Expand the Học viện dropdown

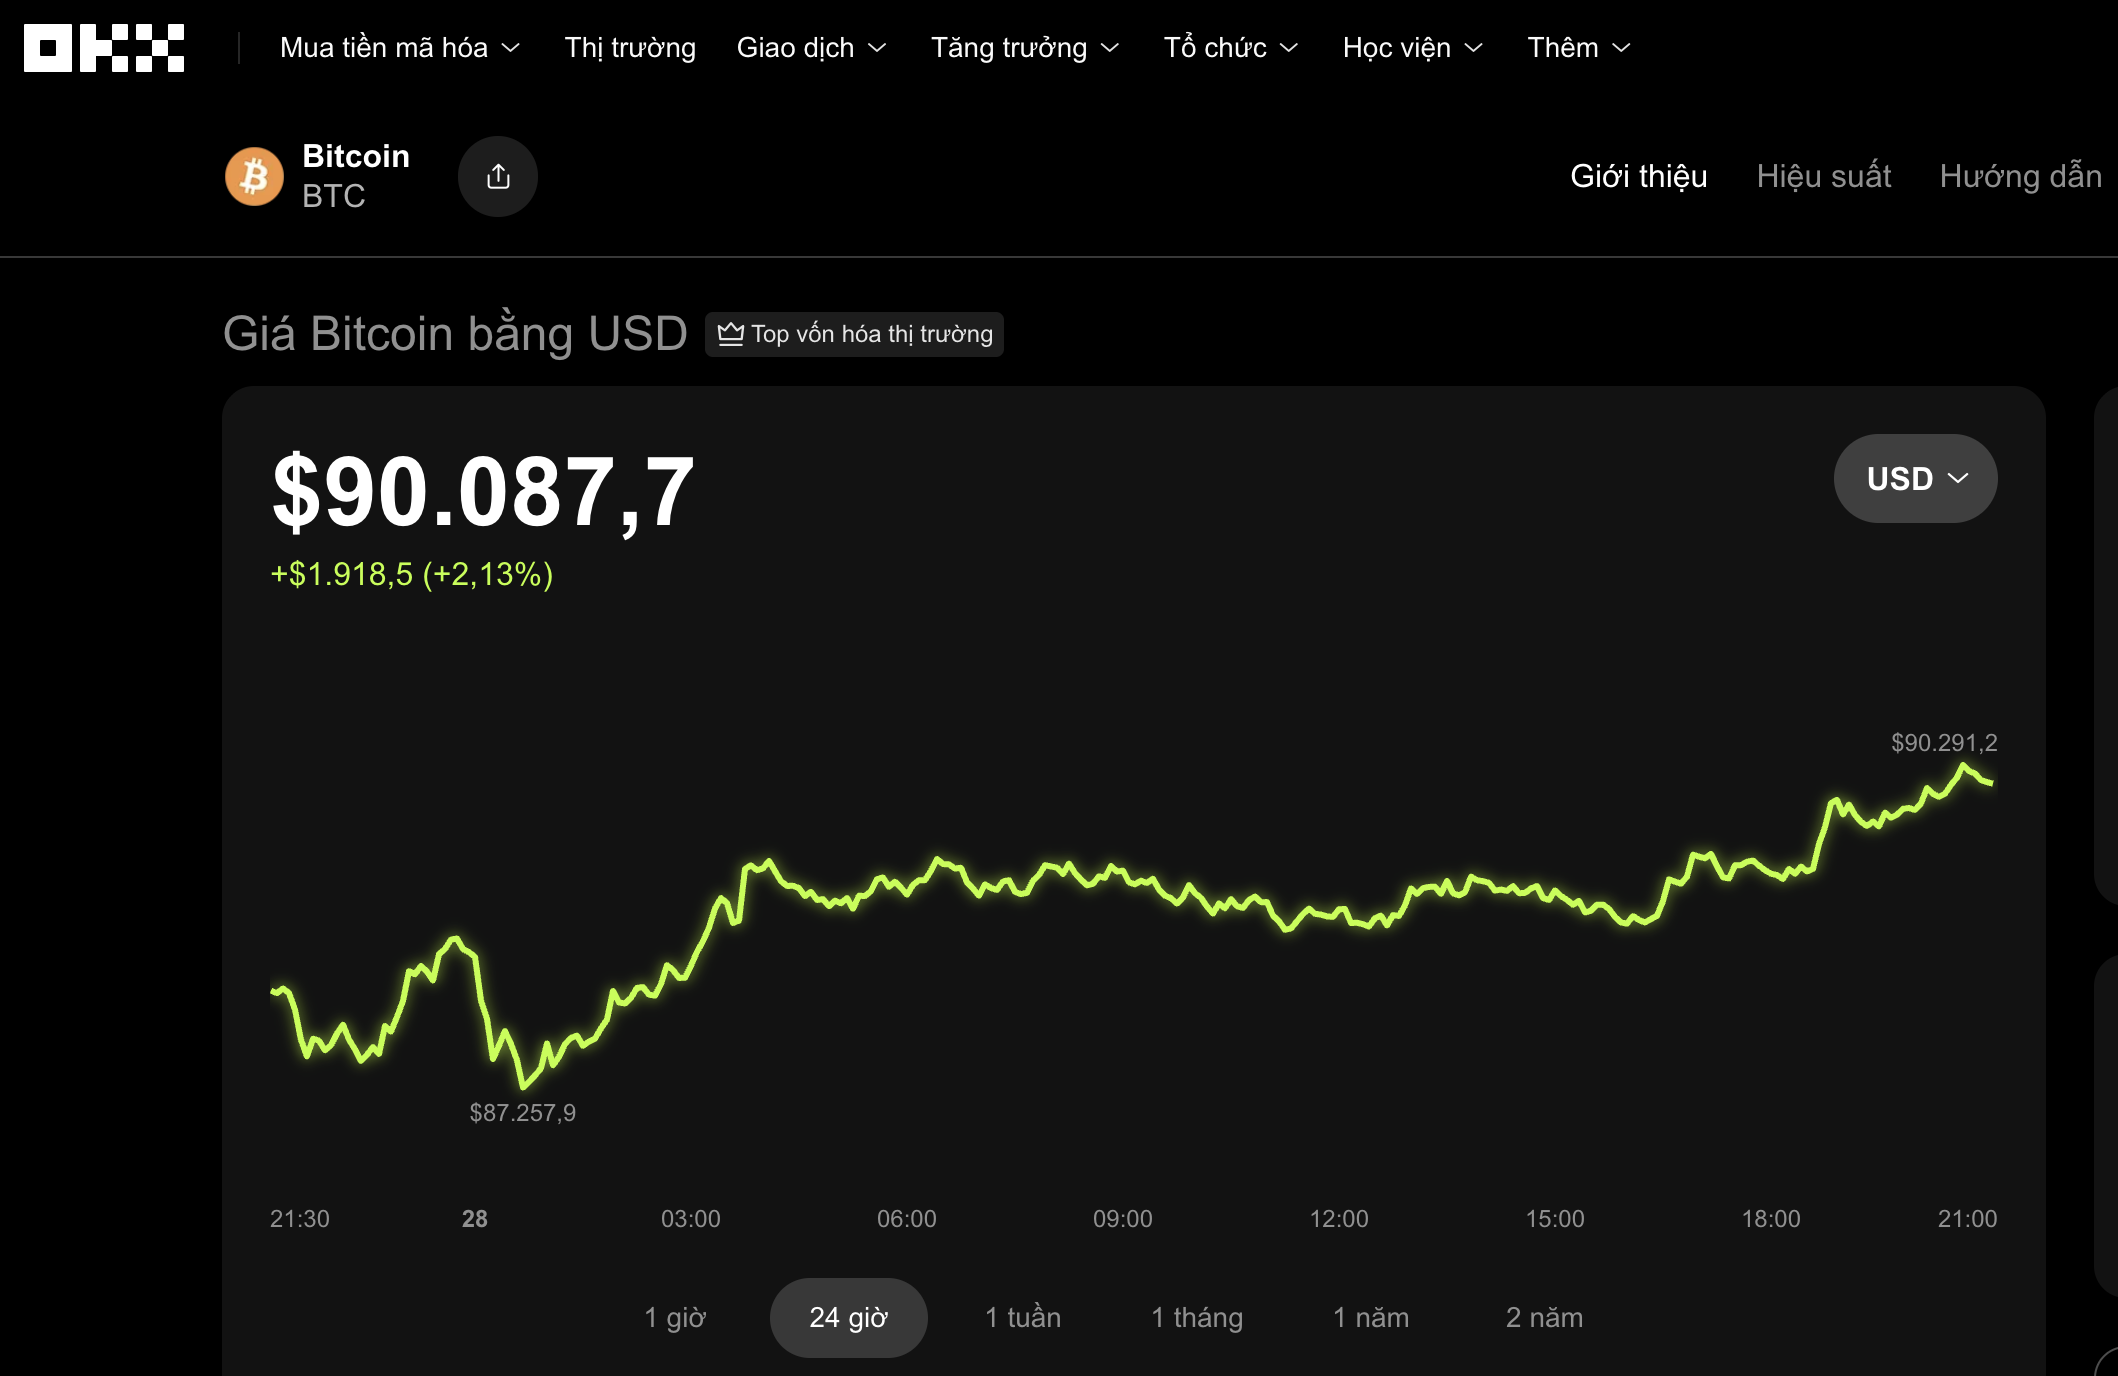(1411, 47)
